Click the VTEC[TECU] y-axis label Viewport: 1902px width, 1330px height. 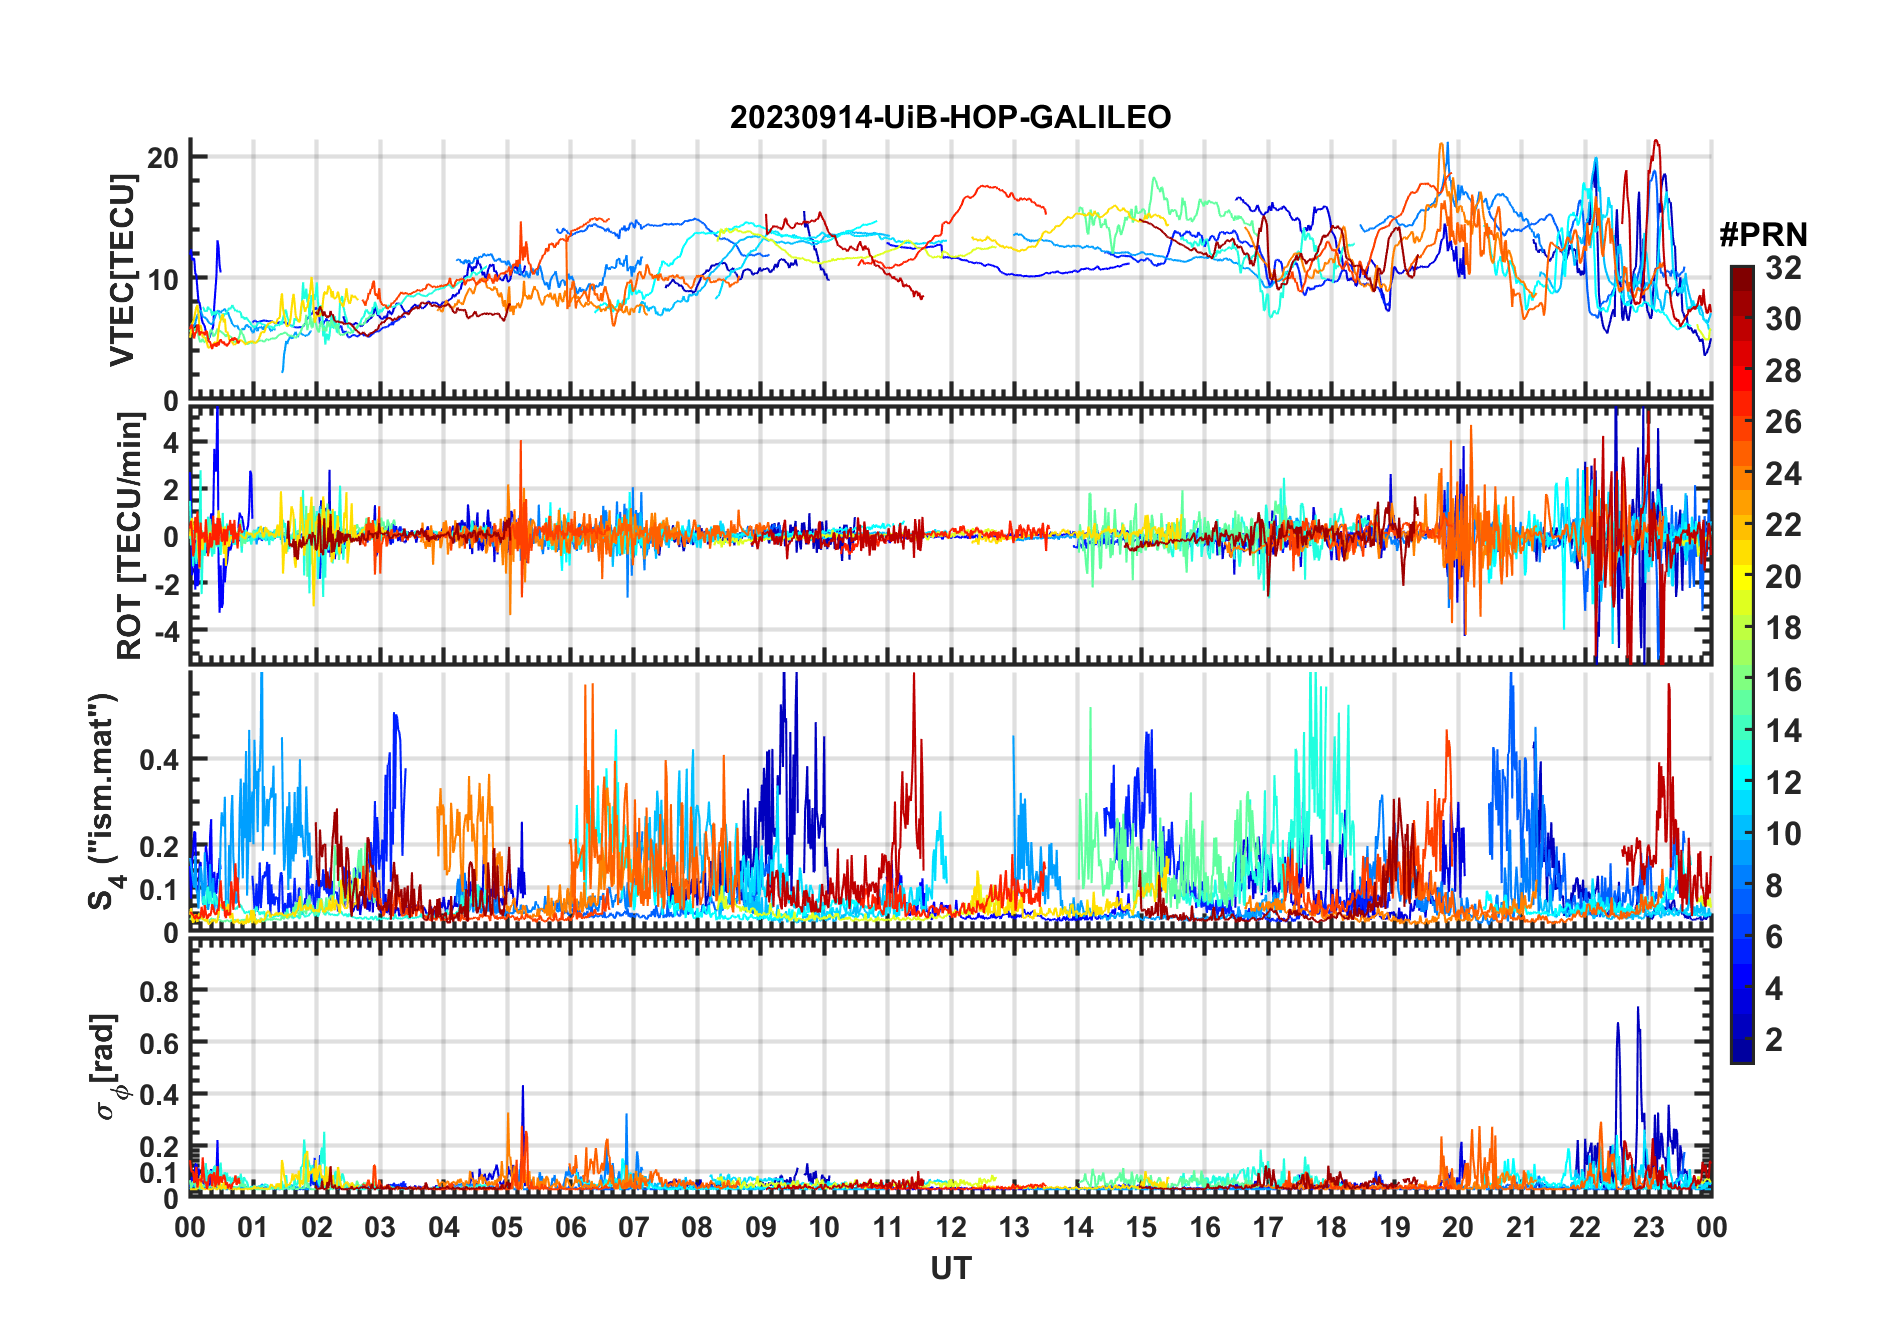point(122,270)
